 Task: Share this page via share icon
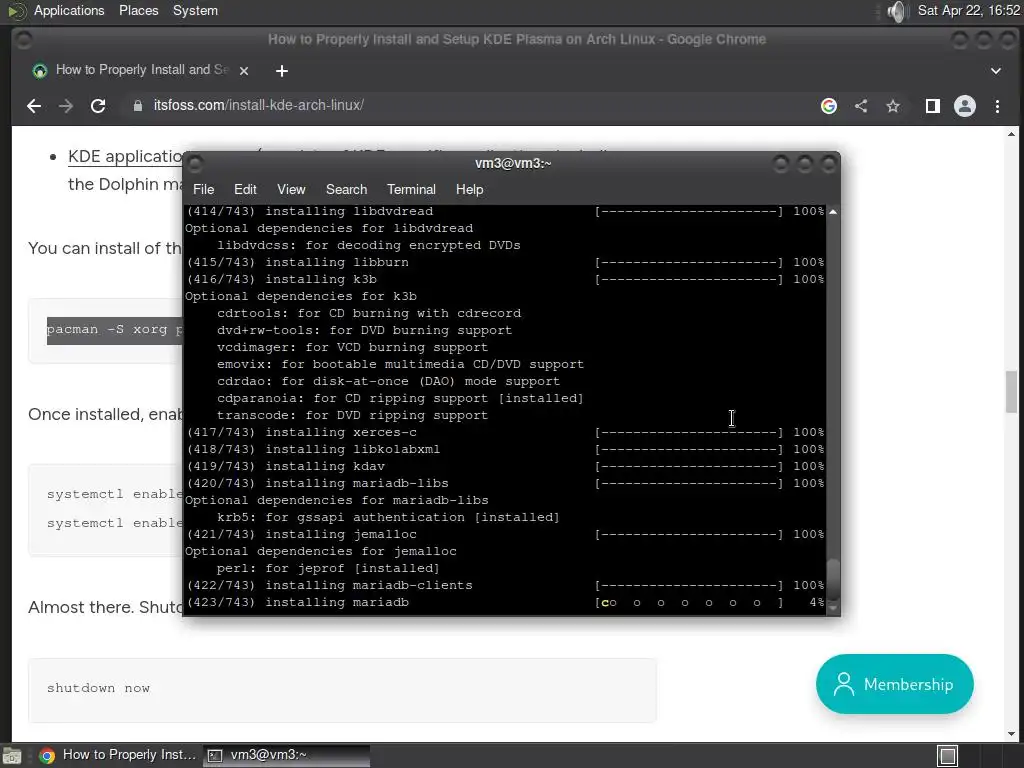tap(861, 106)
